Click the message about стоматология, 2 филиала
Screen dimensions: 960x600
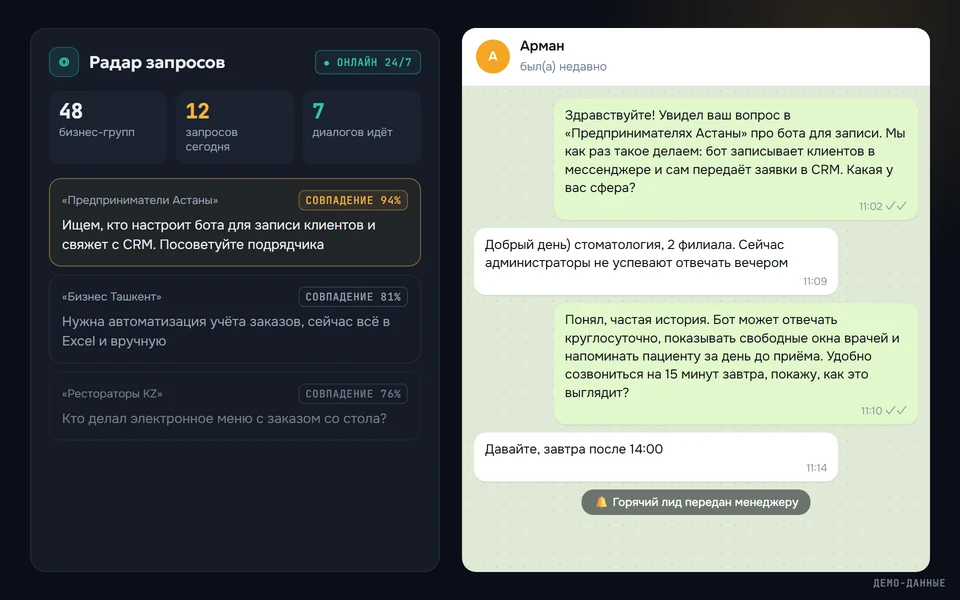656,261
